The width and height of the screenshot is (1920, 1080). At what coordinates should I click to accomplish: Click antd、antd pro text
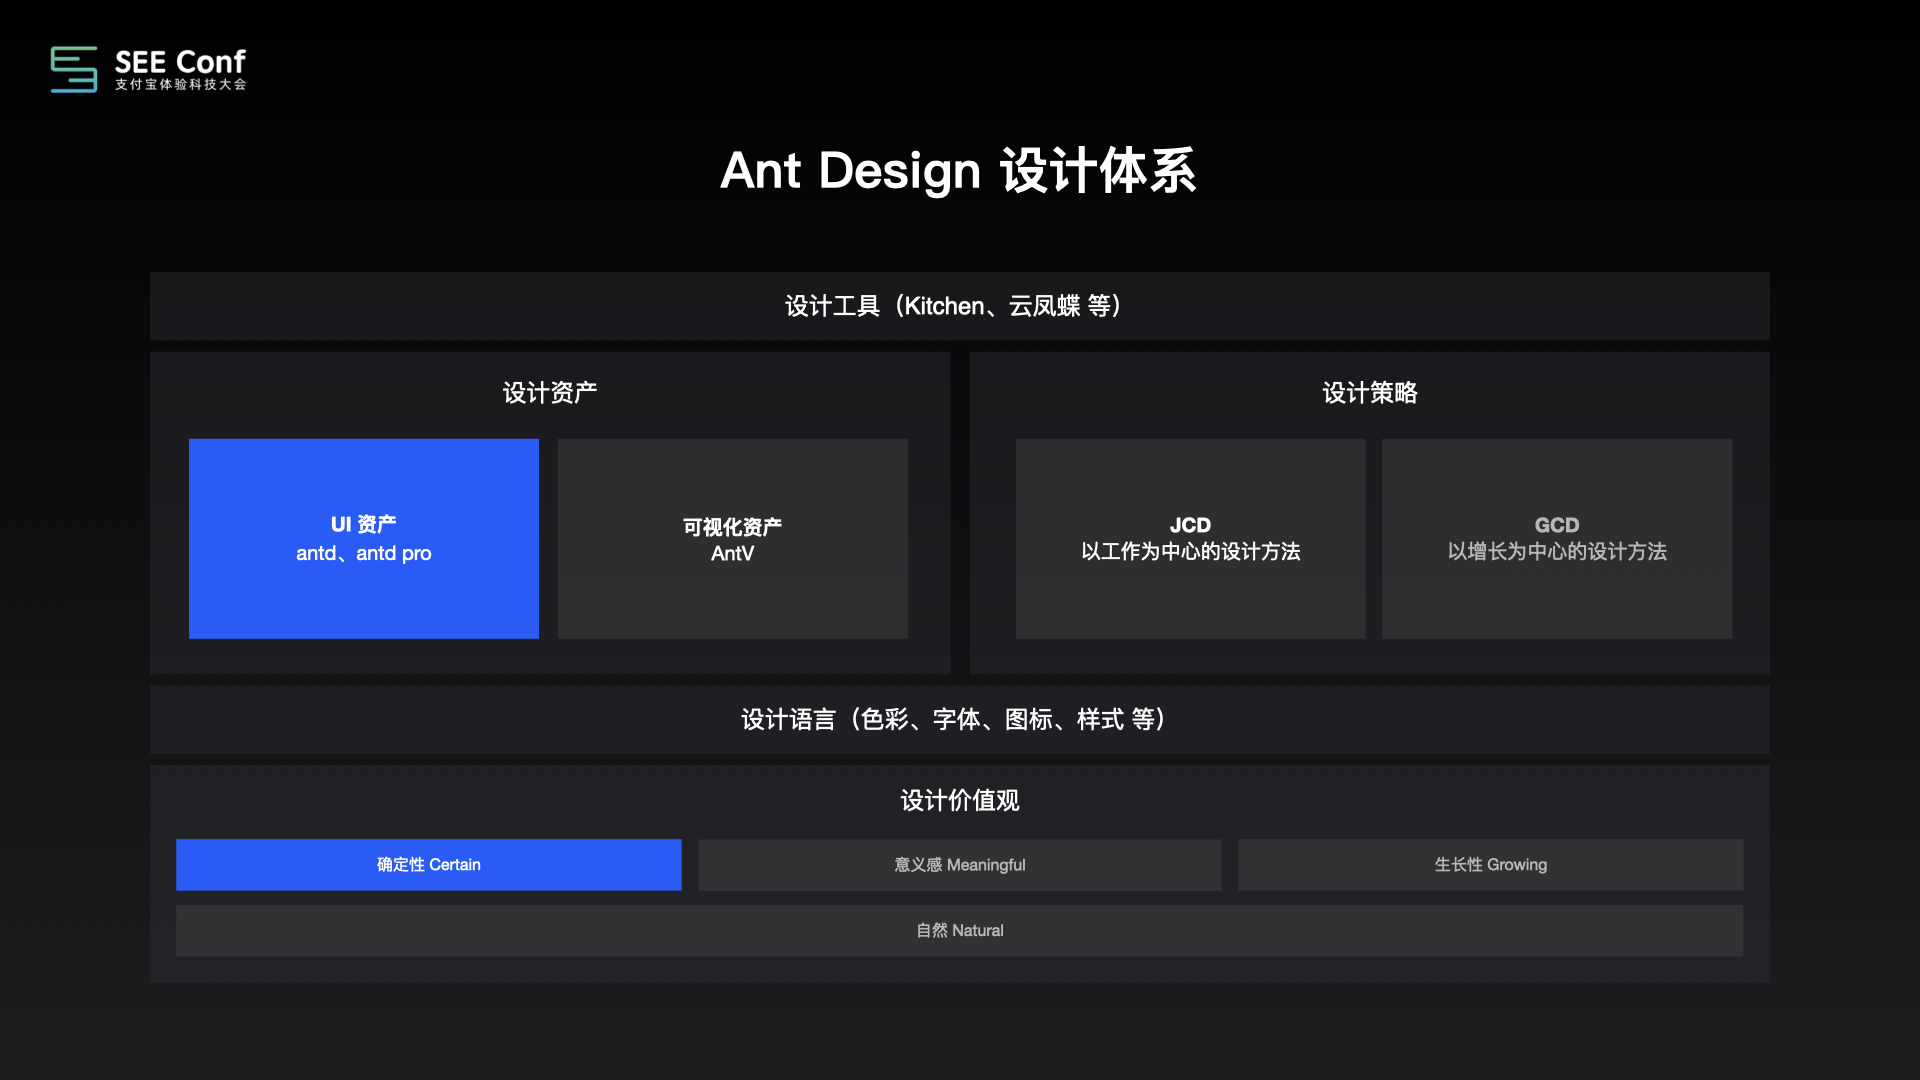click(x=363, y=553)
